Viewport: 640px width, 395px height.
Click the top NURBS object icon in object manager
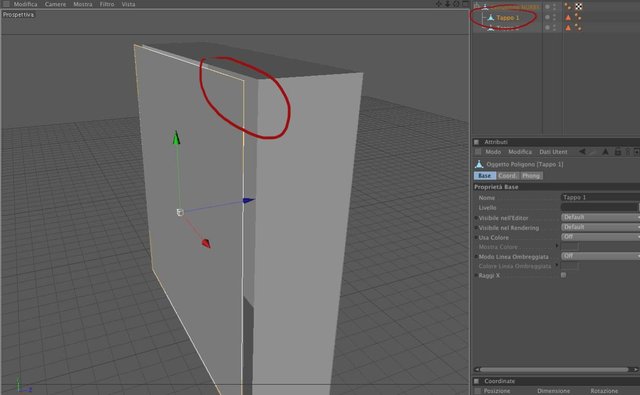point(485,7)
